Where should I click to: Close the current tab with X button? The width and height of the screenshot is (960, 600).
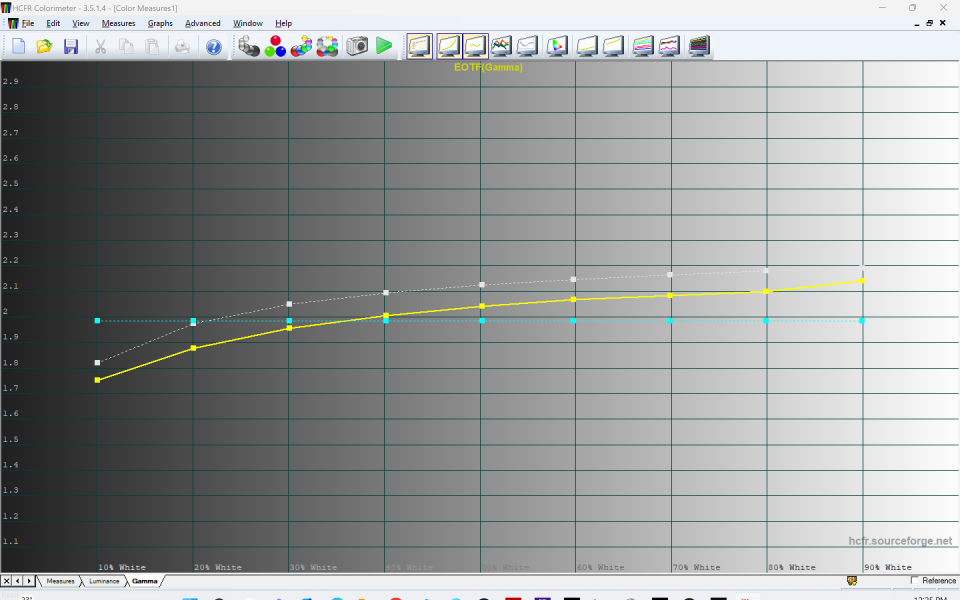coord(7,580)
